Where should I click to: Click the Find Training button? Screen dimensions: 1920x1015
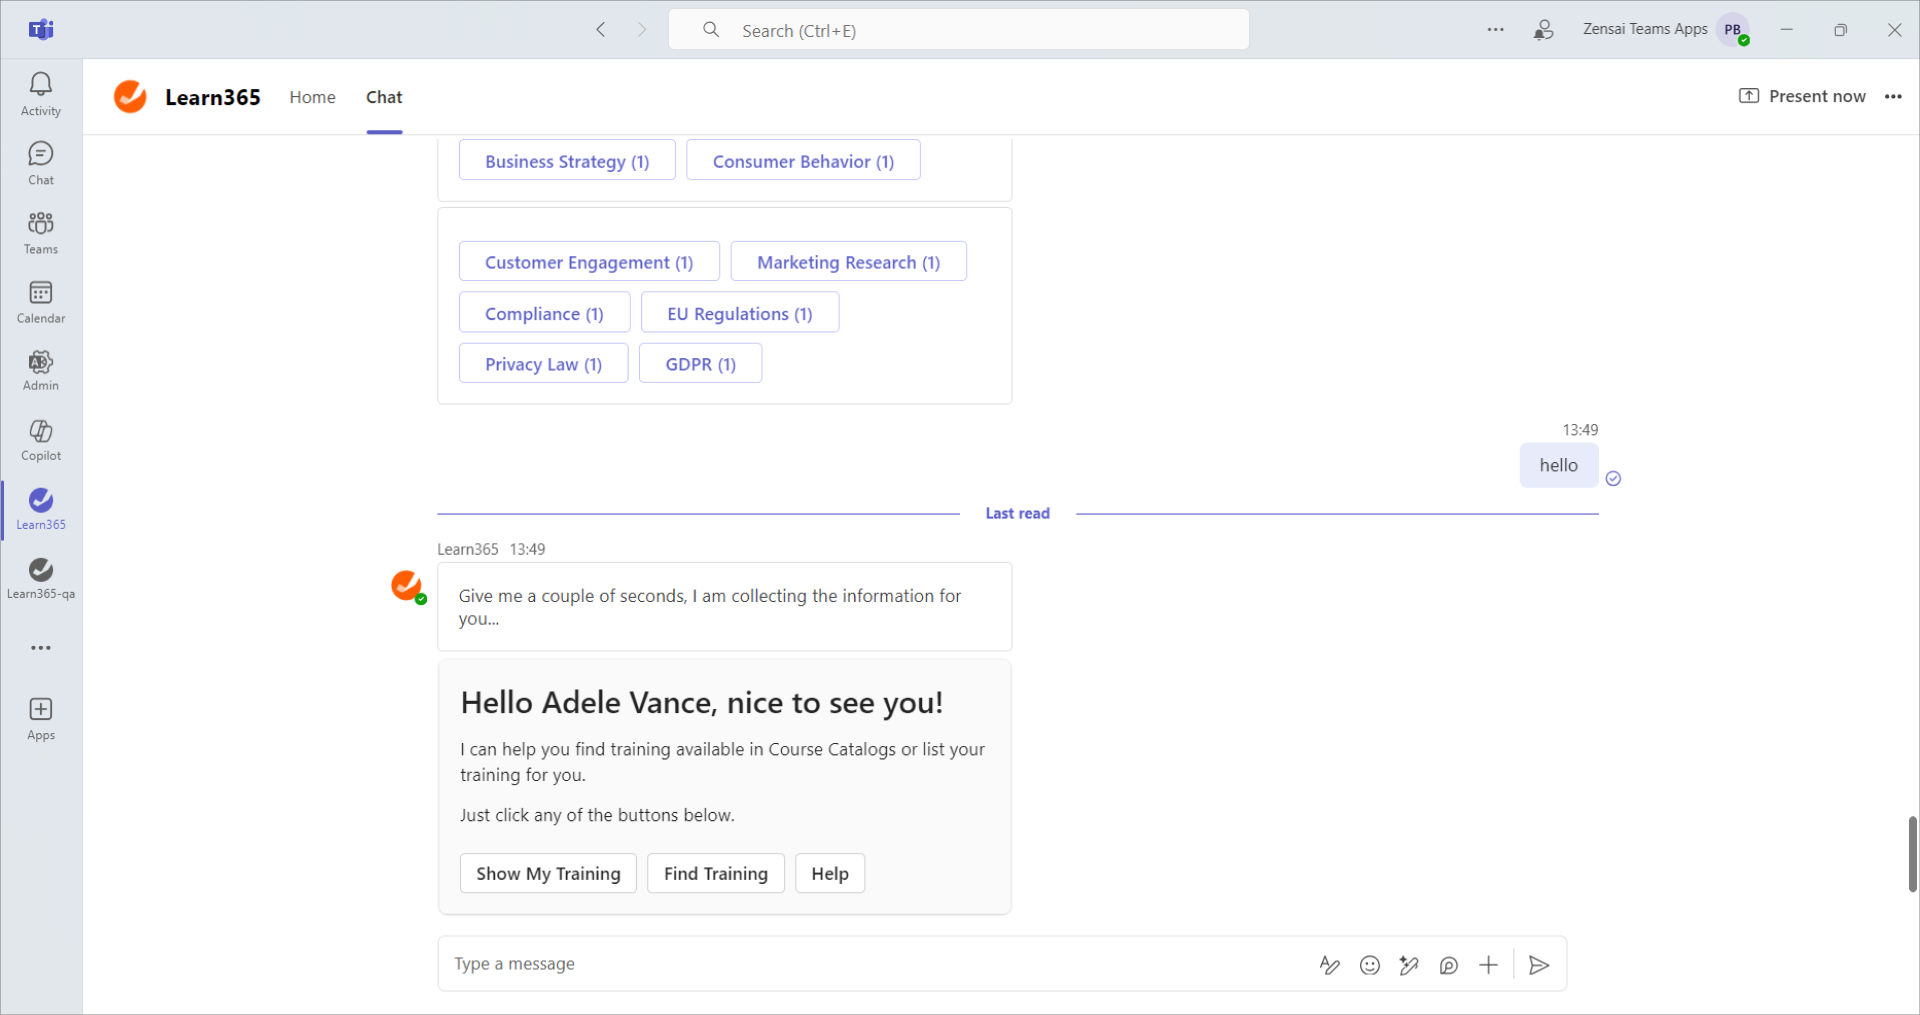(x=715, y=873)
